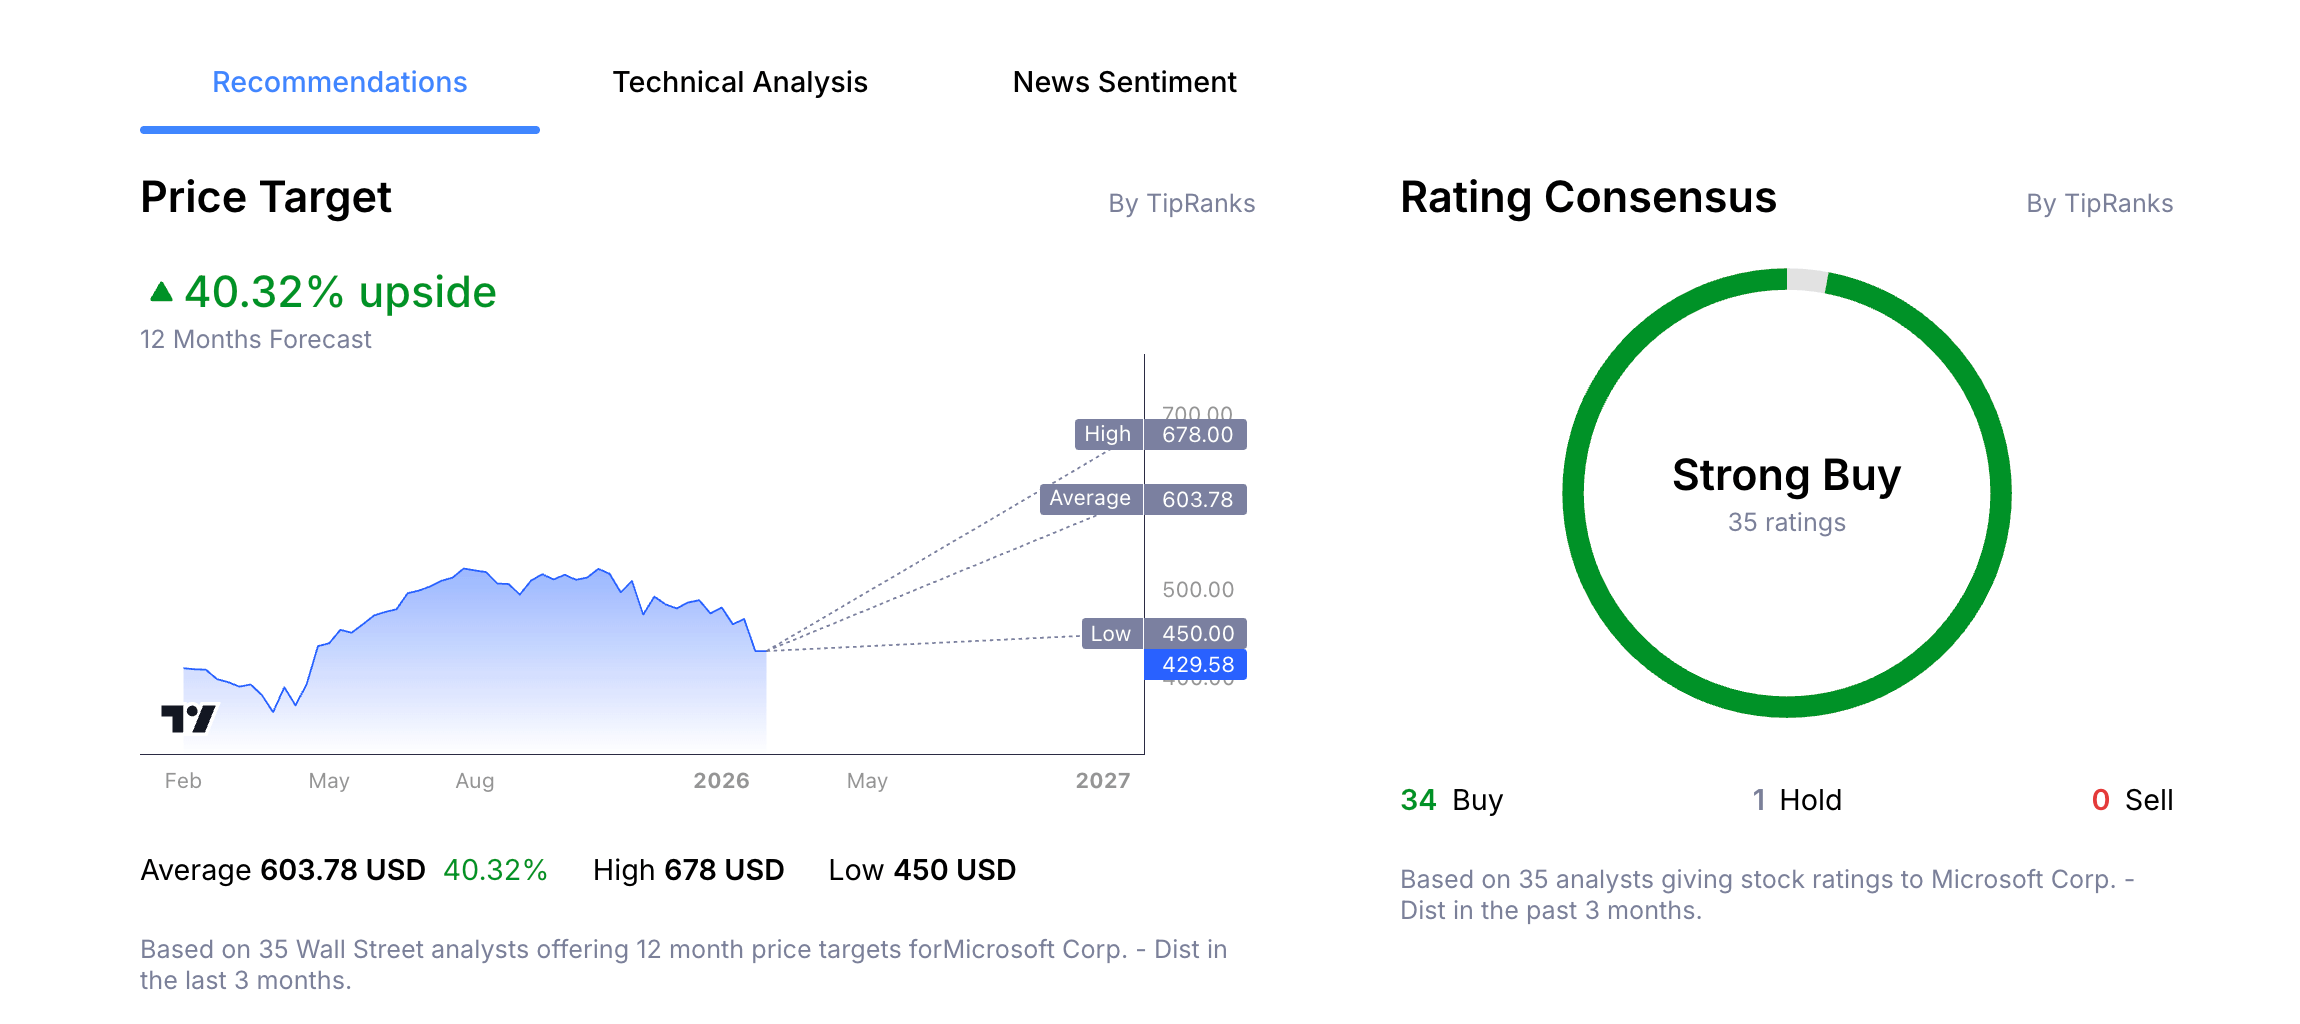Viewport: 2300px width, 1024px height.
Task: Click Strong Buy text inside the donut chart
Action: [x=1786, y=476]
